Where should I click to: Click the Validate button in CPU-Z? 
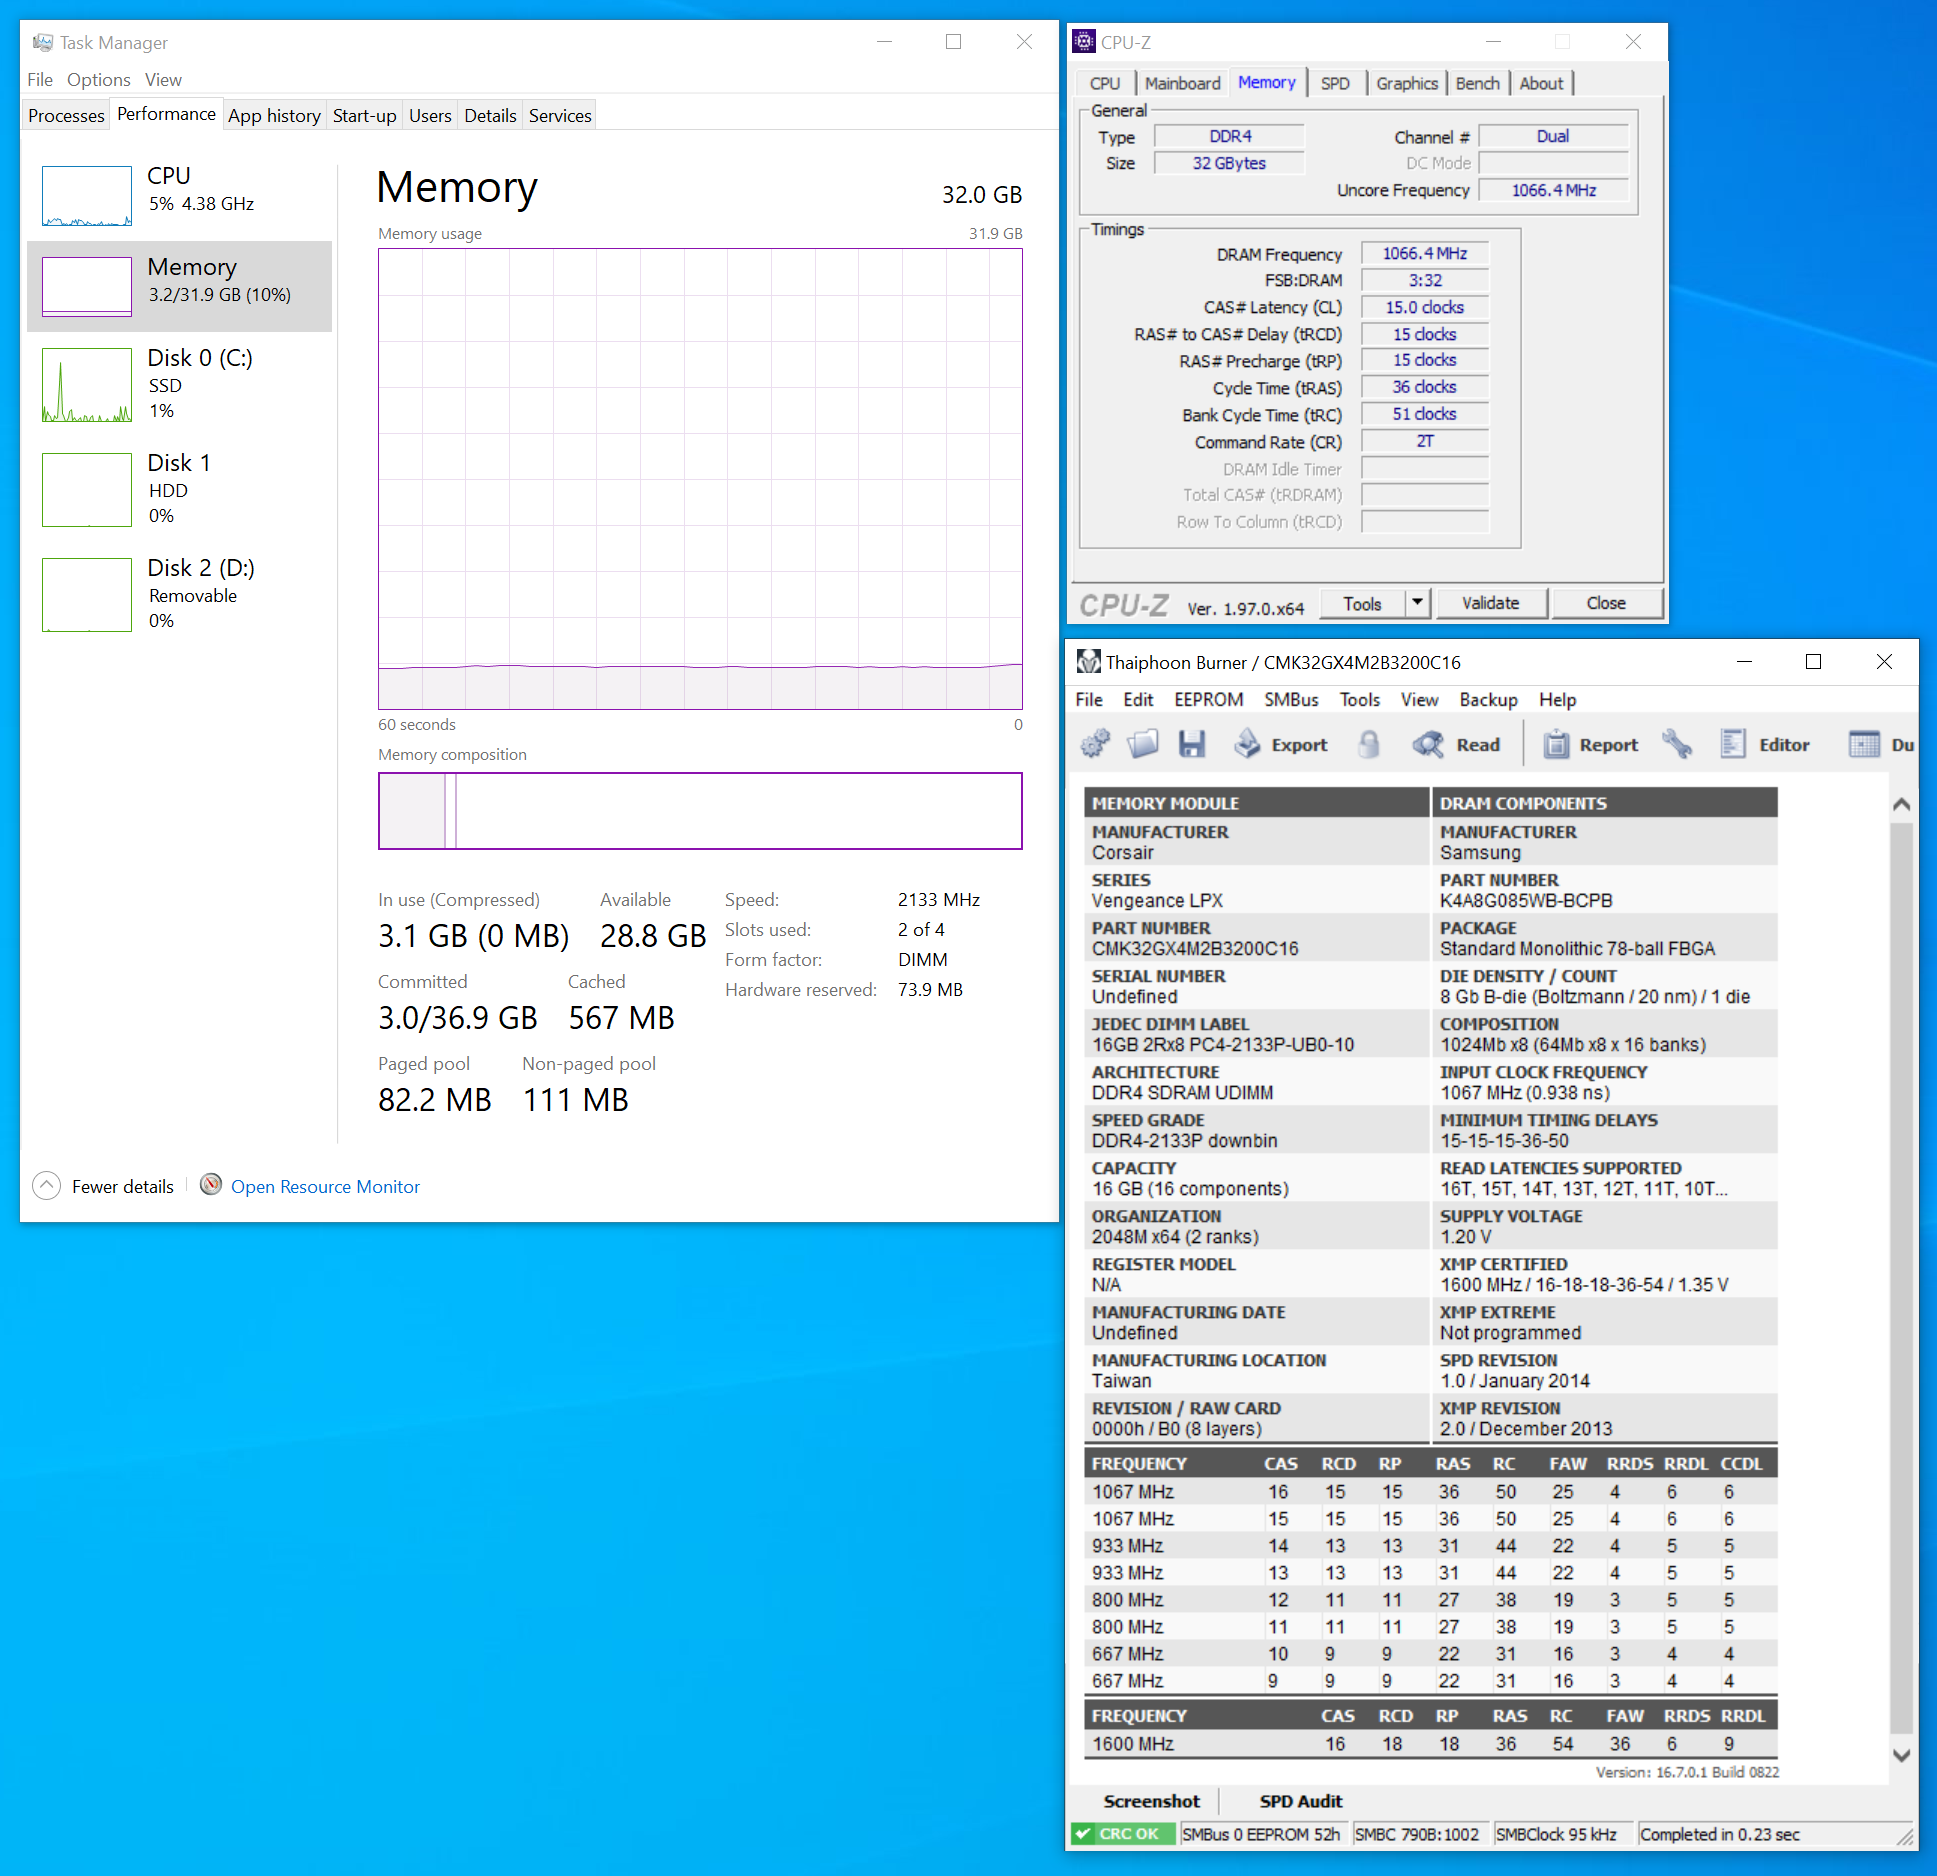(x=1490, y=603)
